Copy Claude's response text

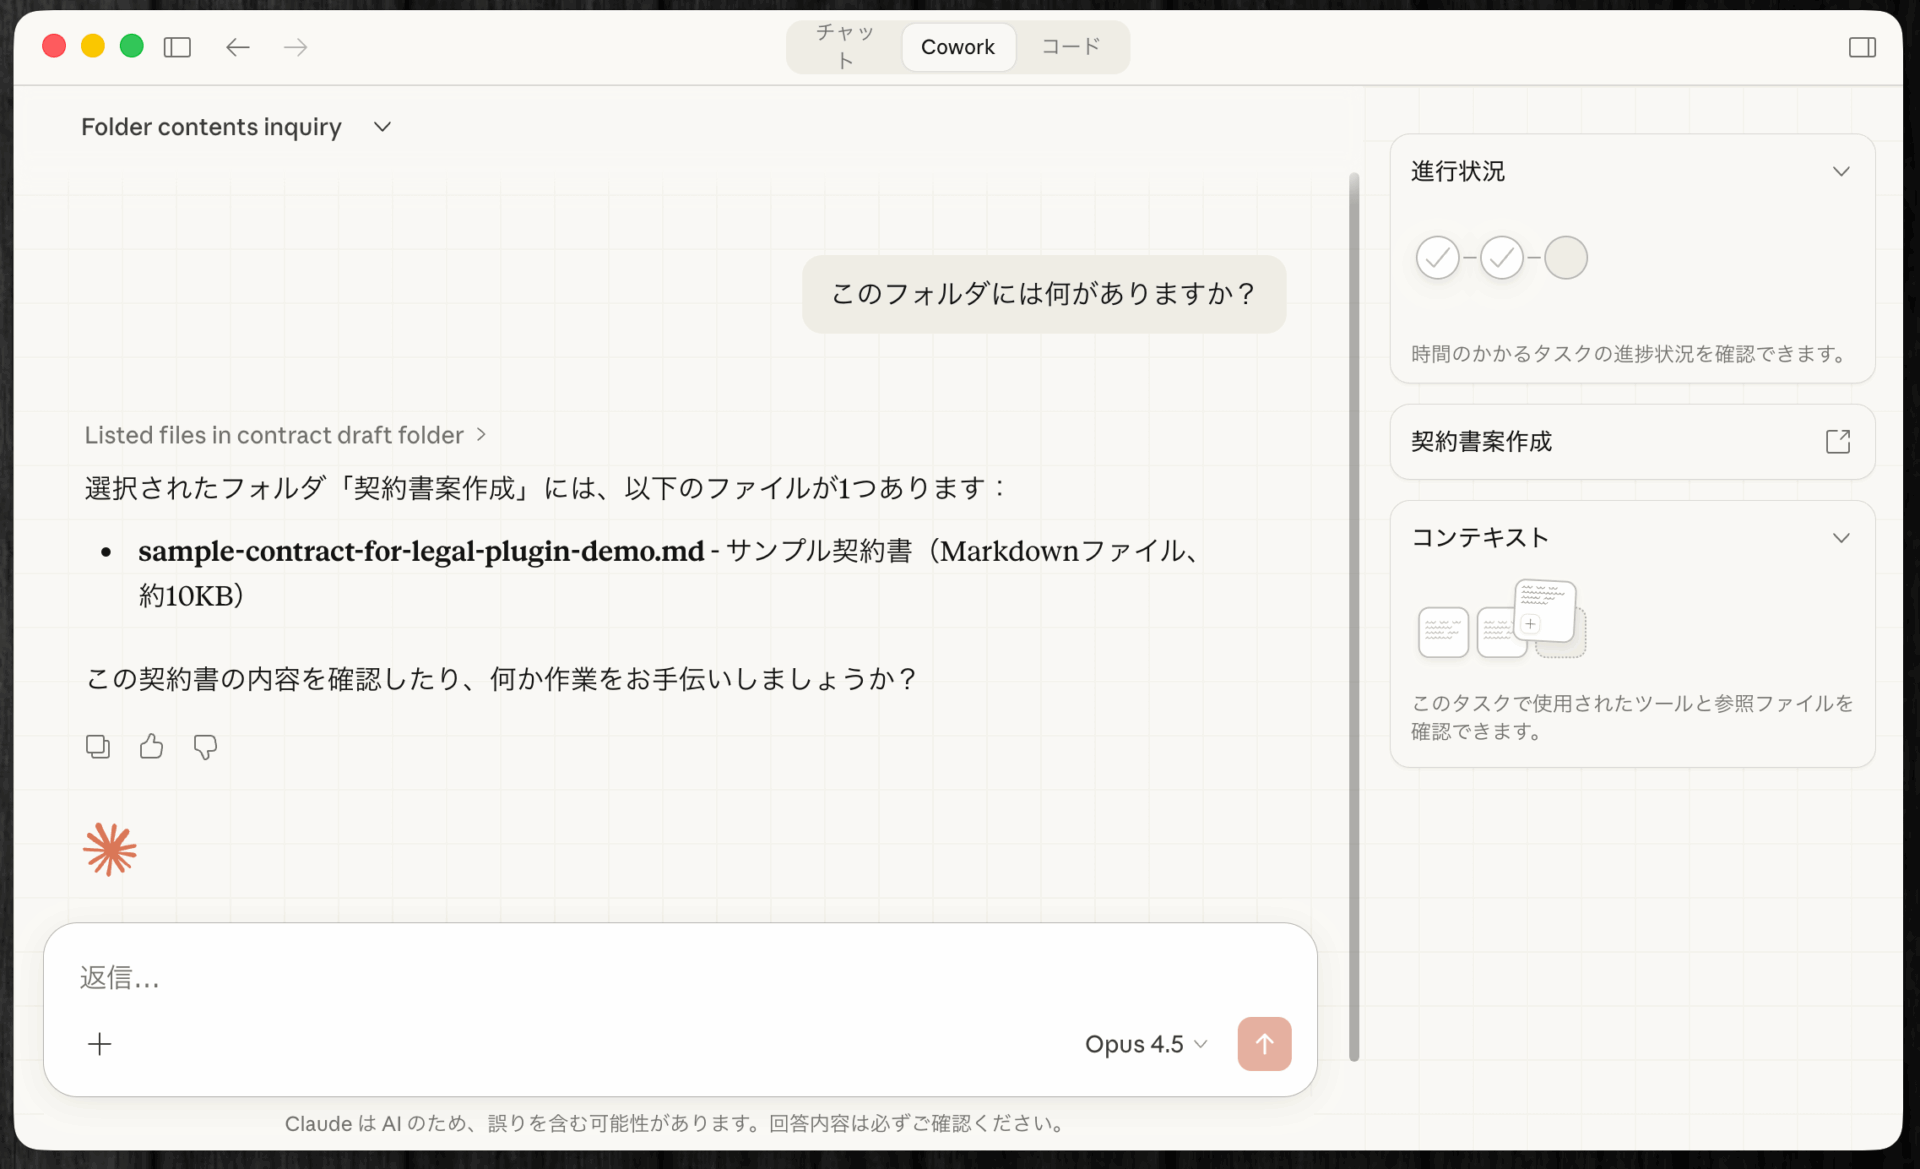click(x=97, y=746)
